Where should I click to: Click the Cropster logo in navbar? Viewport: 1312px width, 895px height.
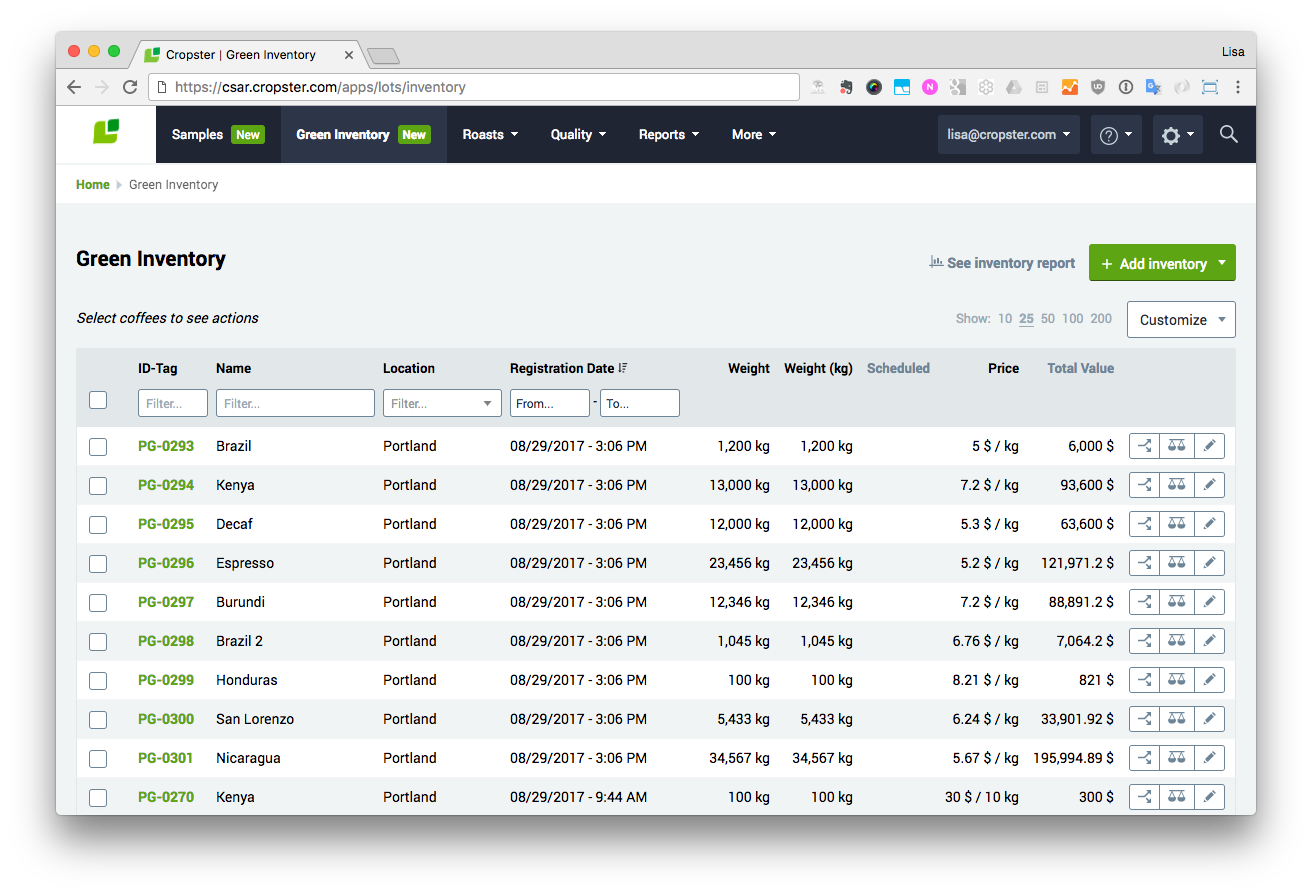[x=106, y=133]
